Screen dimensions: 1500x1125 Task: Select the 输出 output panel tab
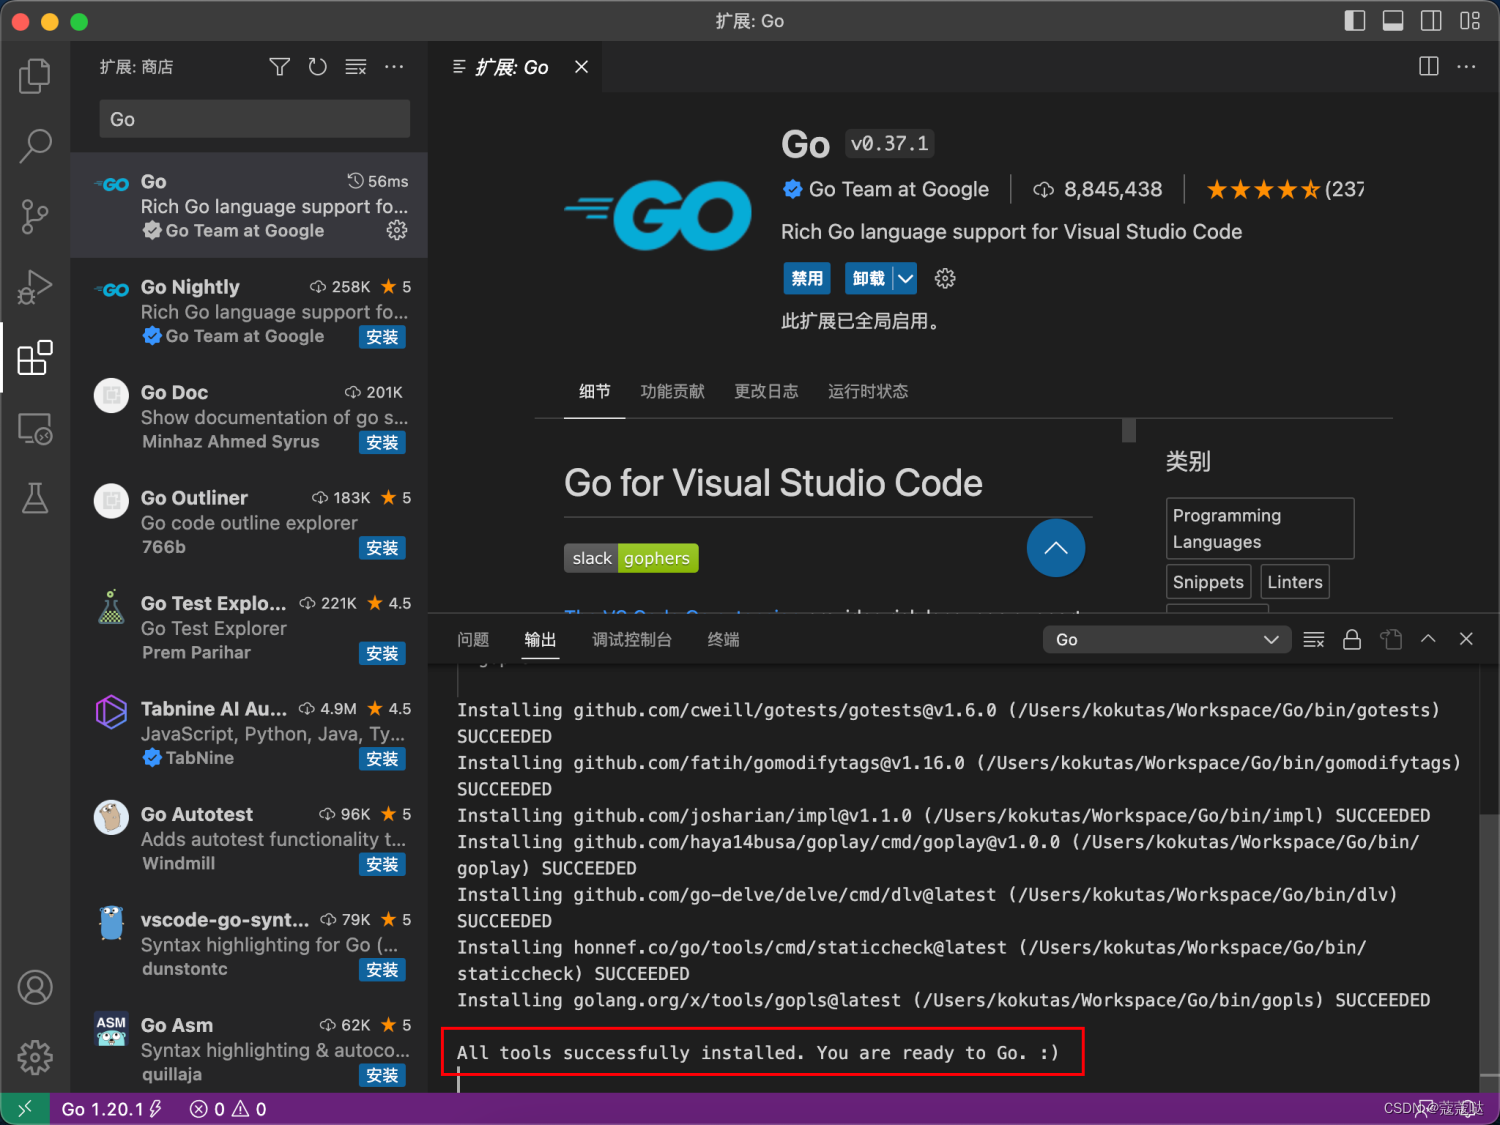tap(541, 640)
